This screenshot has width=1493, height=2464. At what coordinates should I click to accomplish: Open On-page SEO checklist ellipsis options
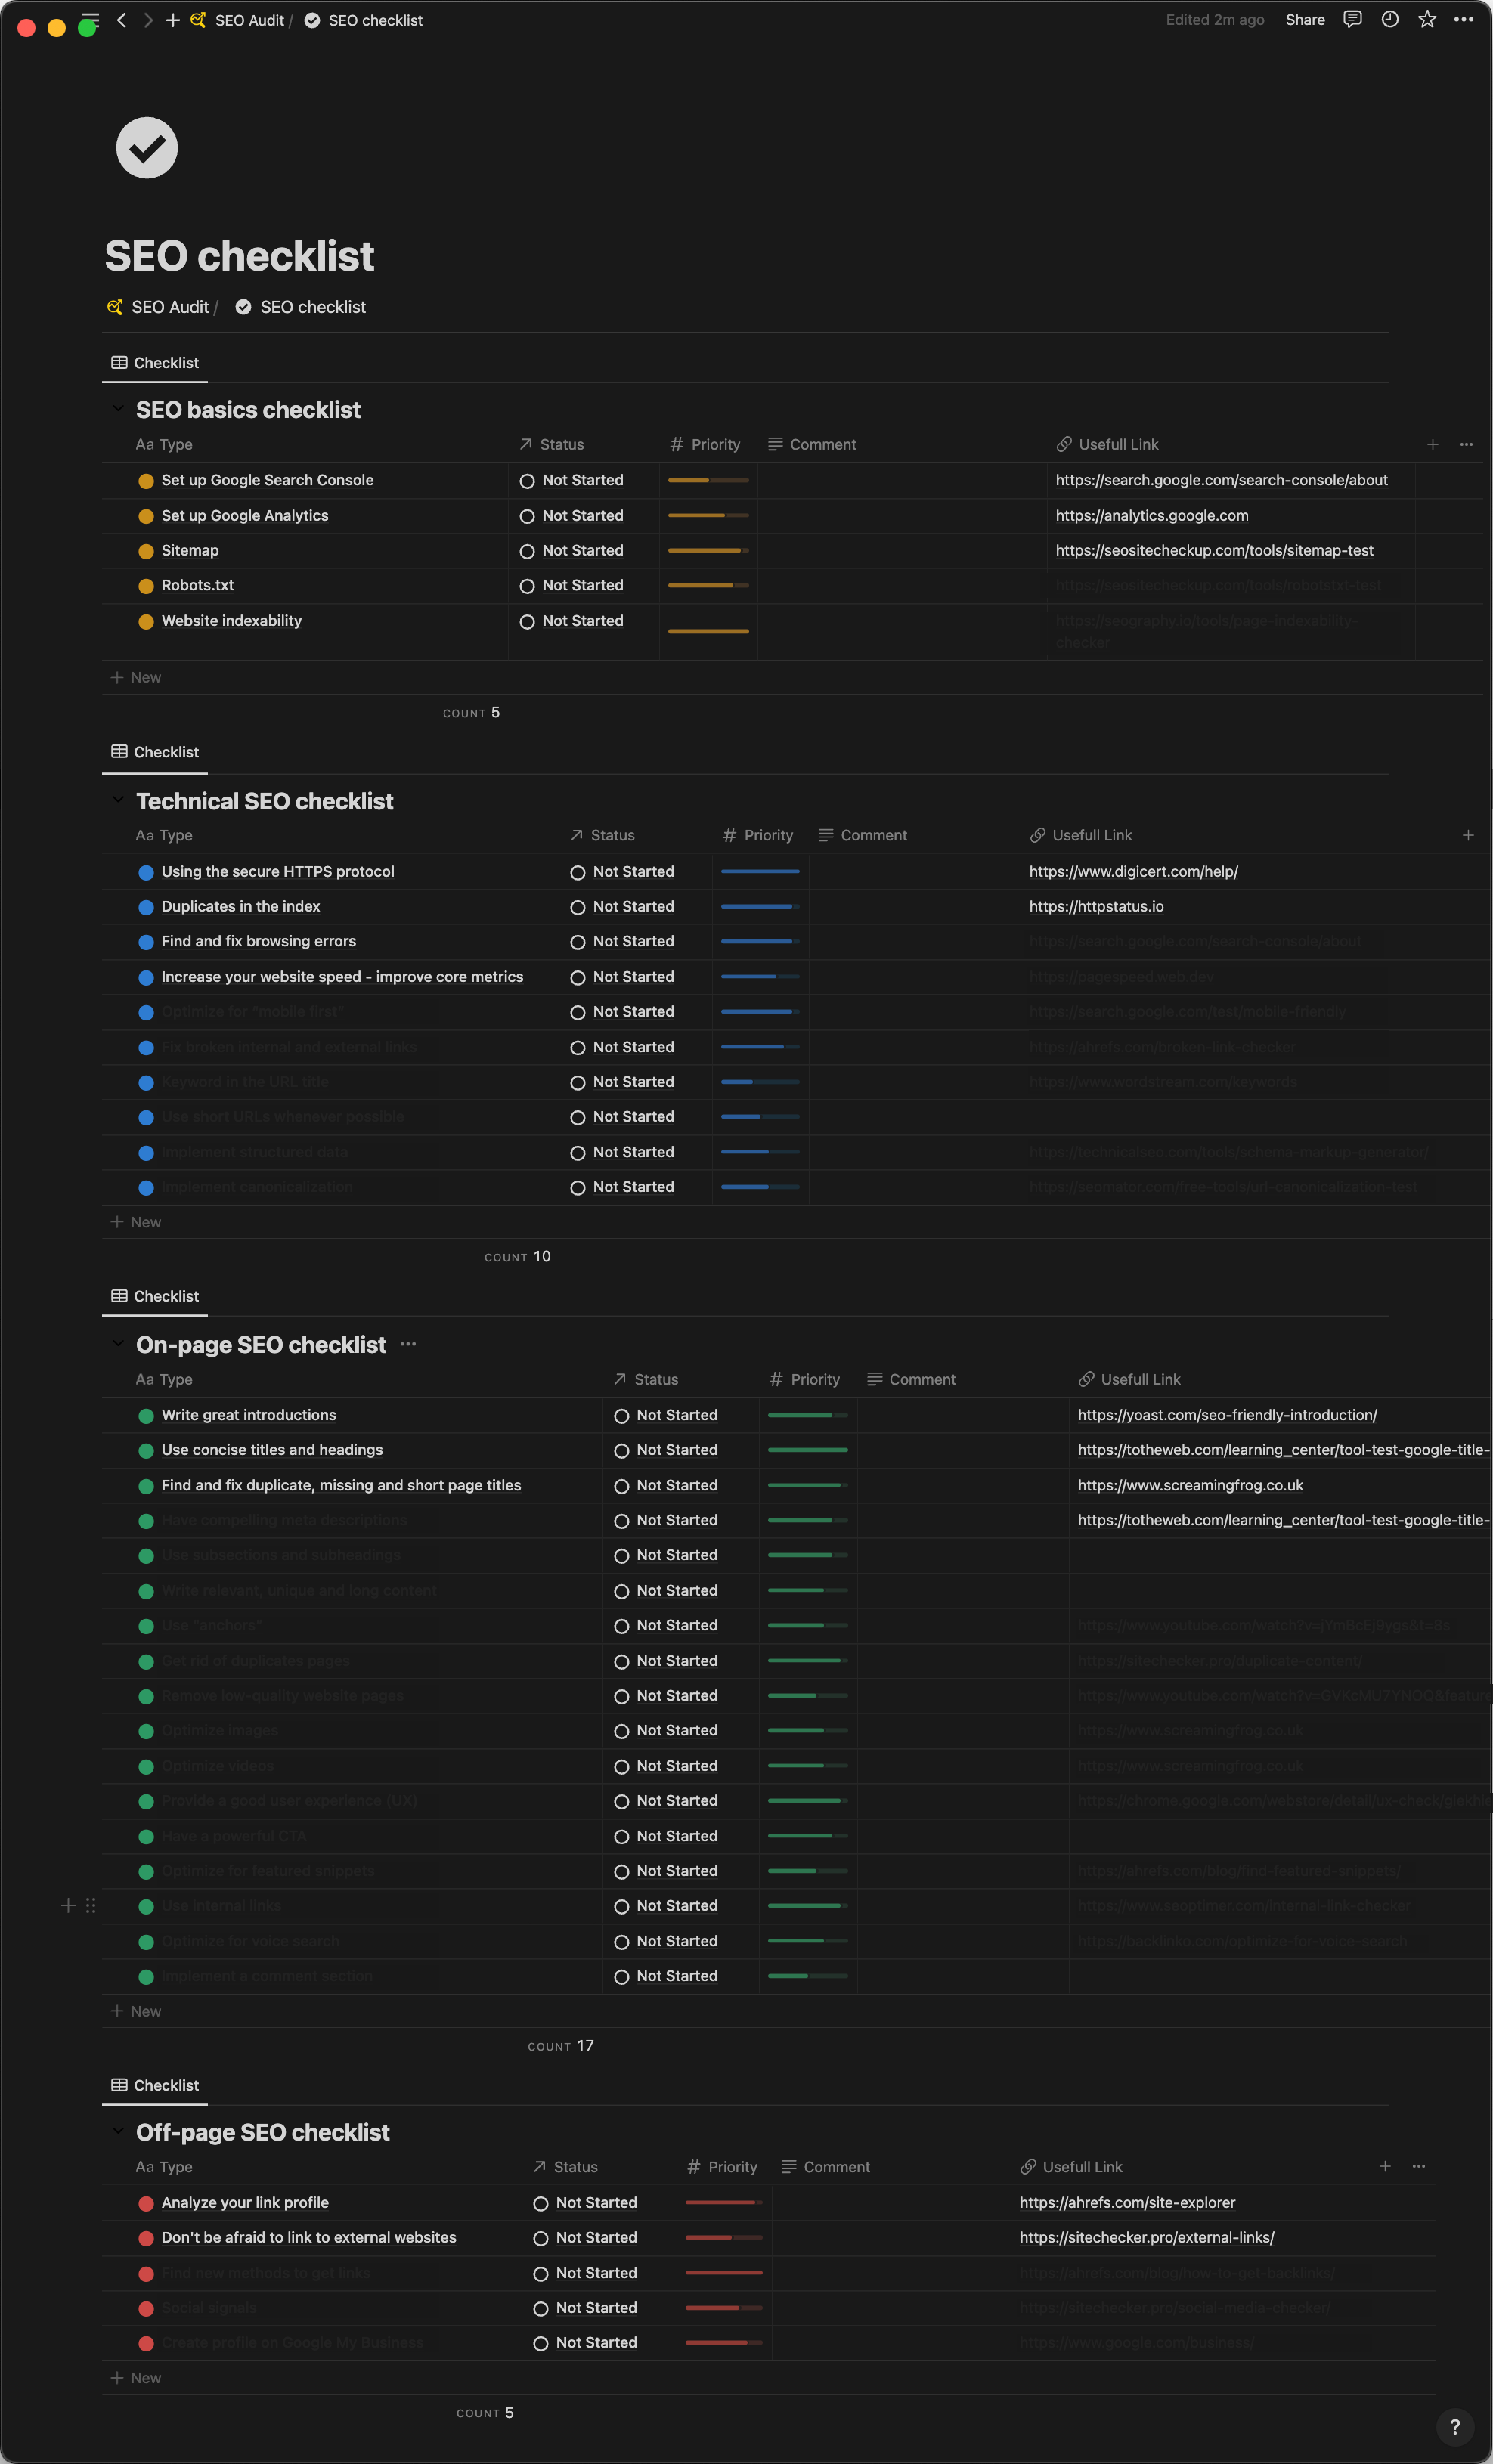(x=408, y=1345)
